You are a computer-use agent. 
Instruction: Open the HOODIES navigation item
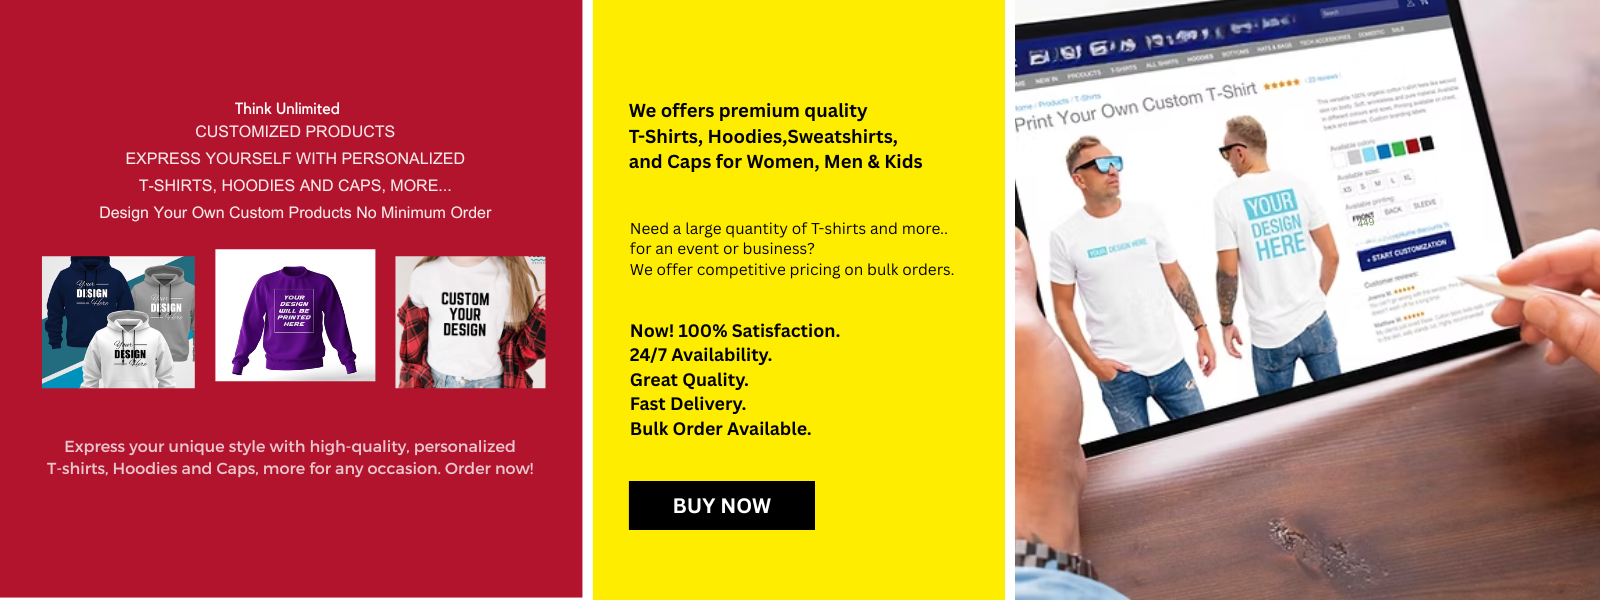[1200, 58]
